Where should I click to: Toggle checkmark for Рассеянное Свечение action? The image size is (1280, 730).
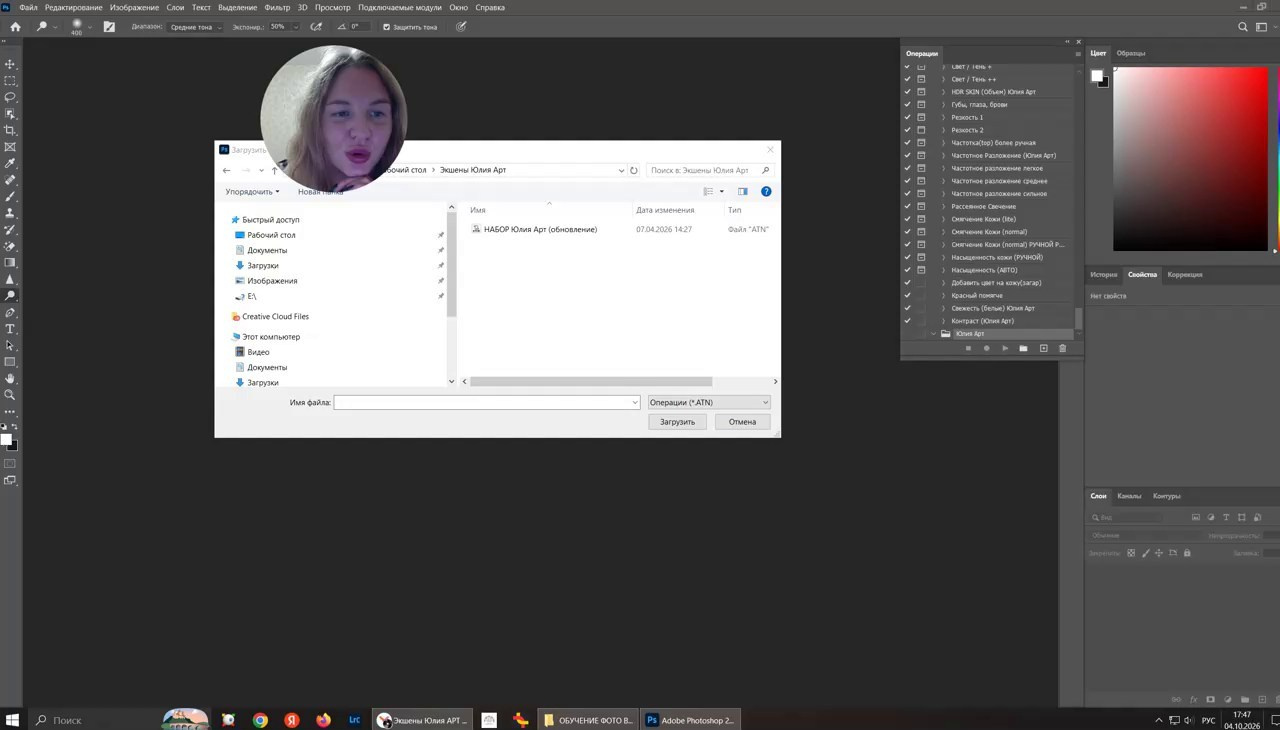(907, 206)
